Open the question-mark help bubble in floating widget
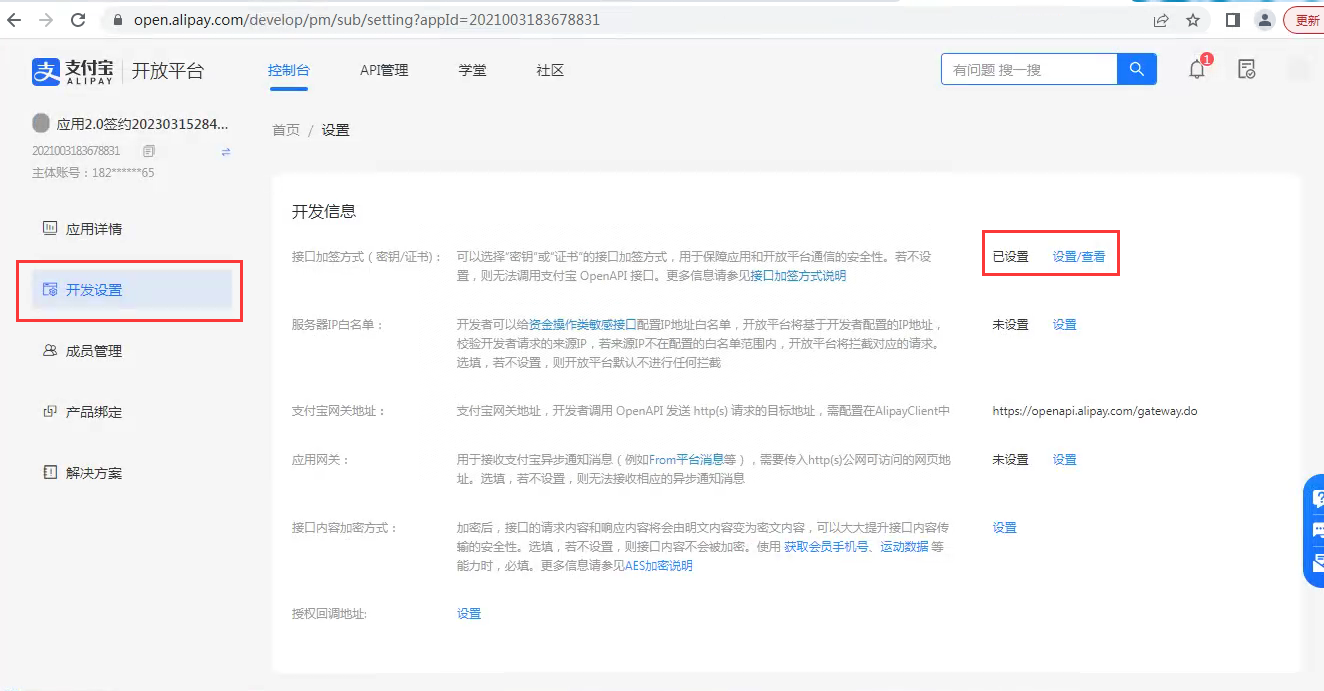 1317,499
